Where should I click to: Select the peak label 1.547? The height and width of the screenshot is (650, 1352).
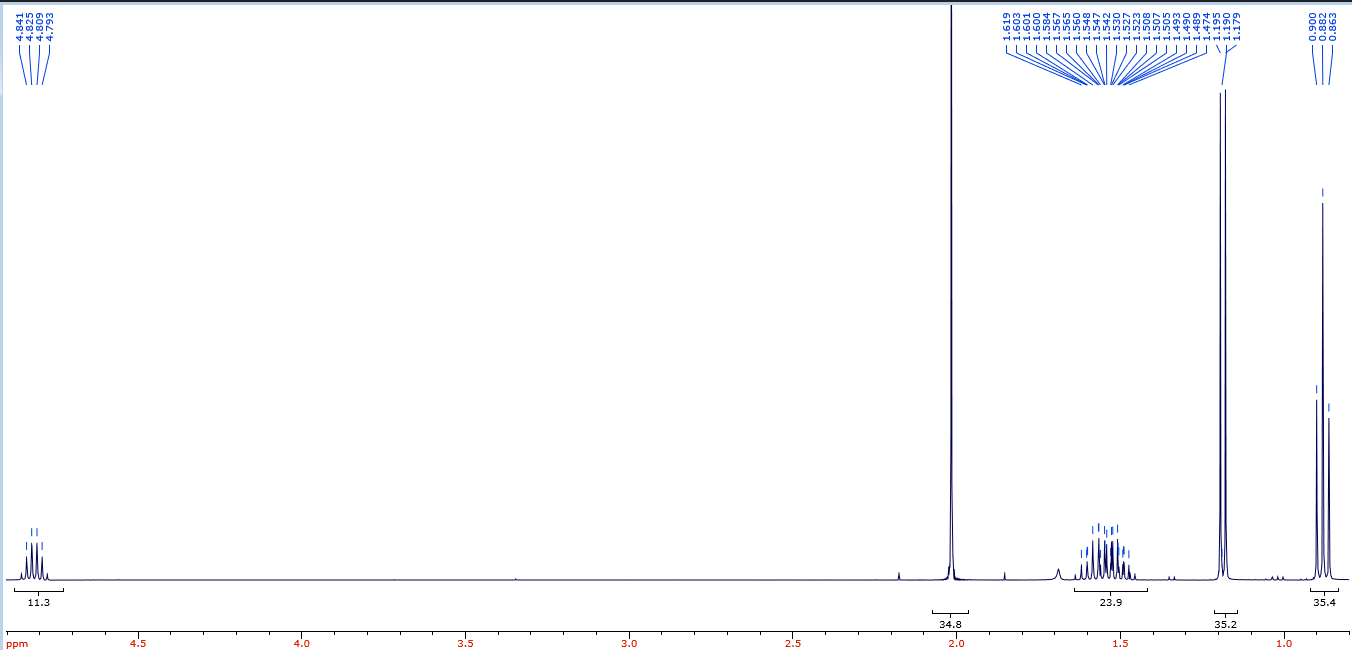click(1097, 27)
